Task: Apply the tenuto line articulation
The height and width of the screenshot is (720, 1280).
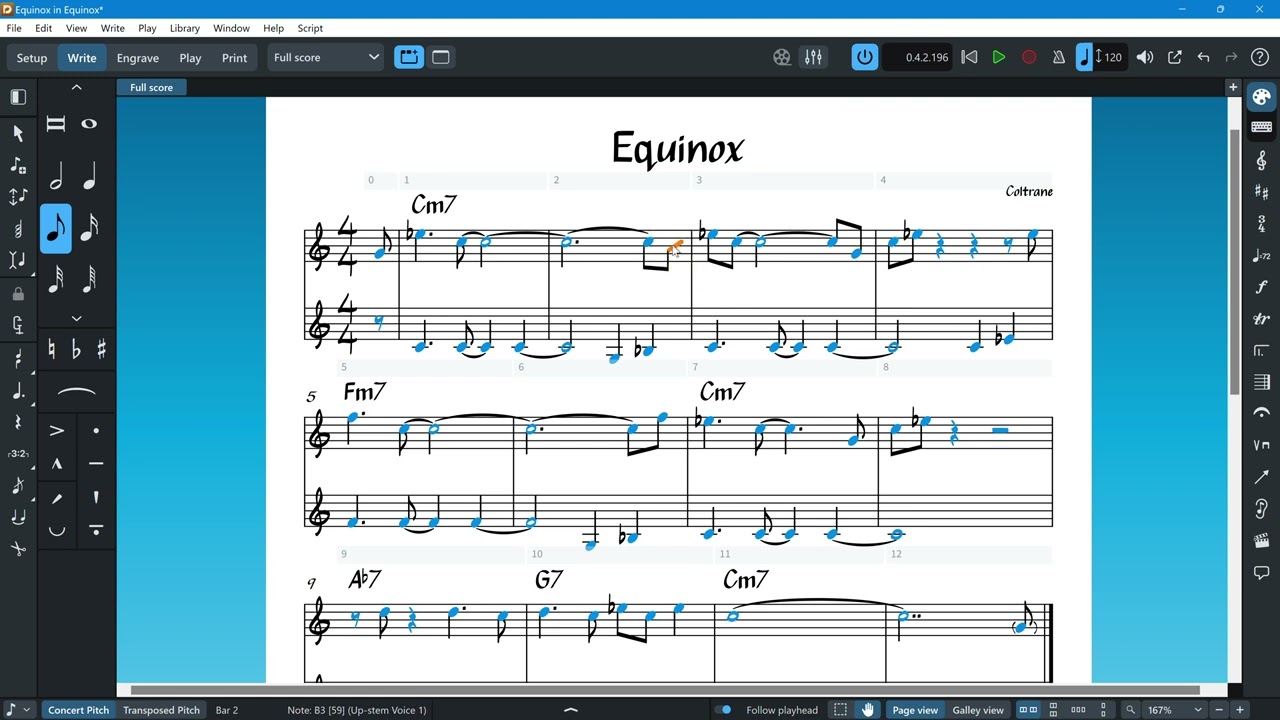Action: [x=96, y=464]
